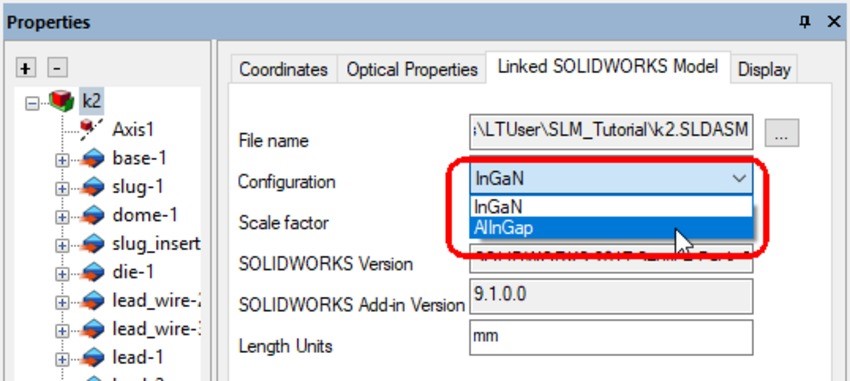Click the collapse-all minus button above tree
The height and width of the screenshot is (381, 850).
57,69
